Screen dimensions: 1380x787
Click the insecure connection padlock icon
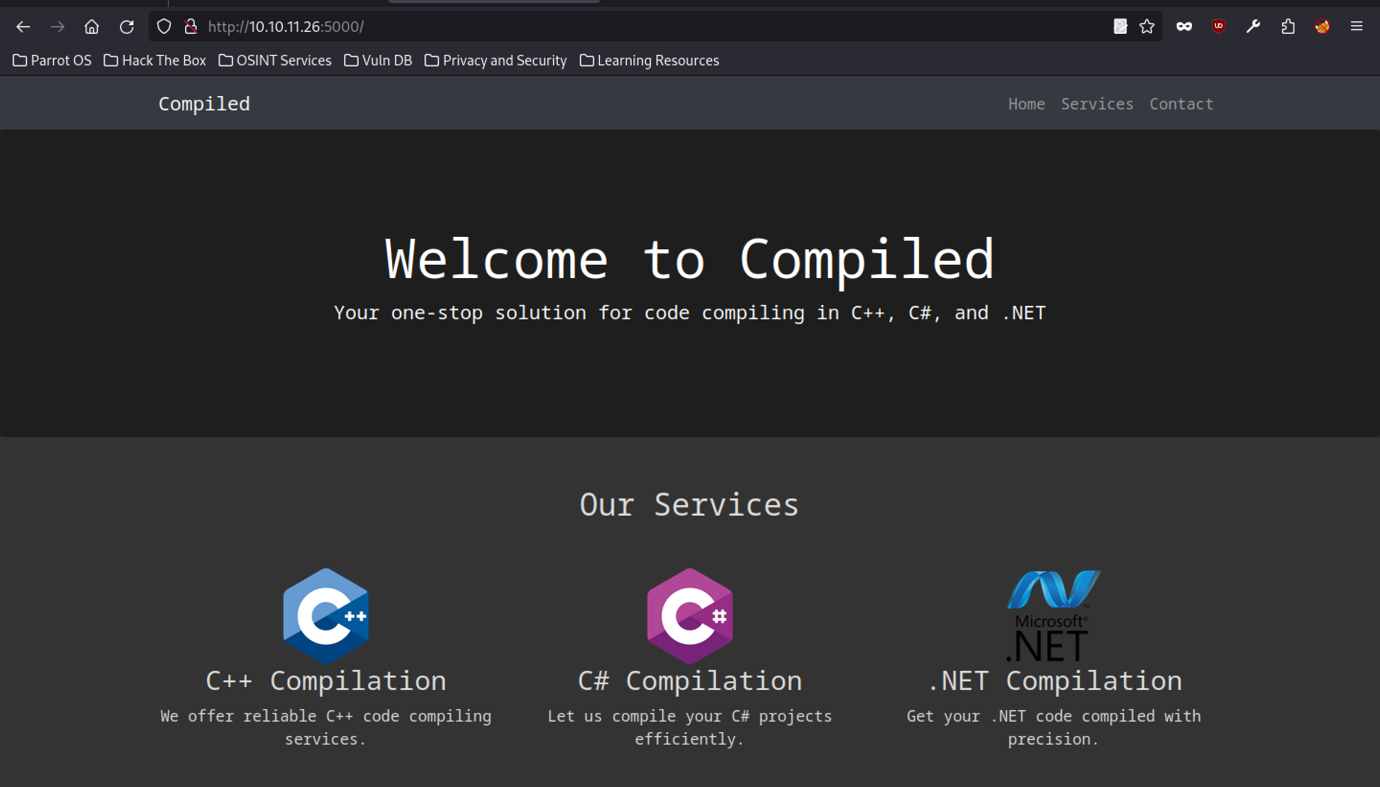tap(190, 27)
